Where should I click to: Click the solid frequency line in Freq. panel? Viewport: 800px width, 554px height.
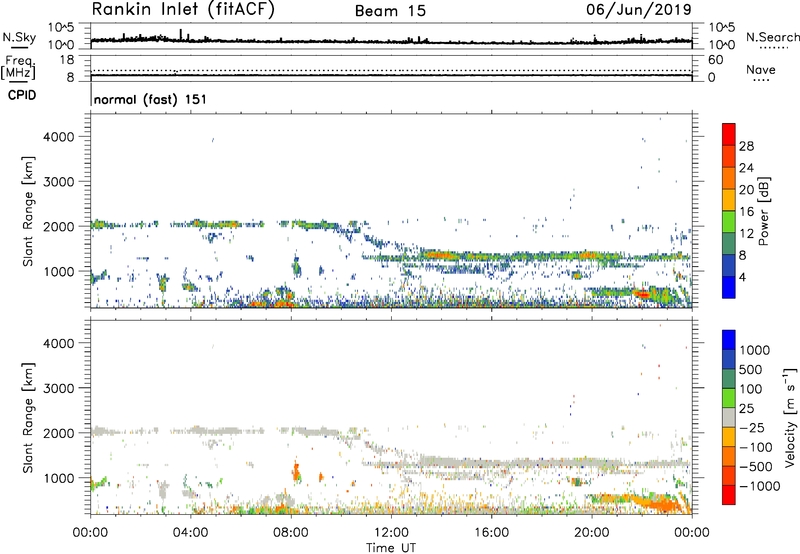click(391, 75)
